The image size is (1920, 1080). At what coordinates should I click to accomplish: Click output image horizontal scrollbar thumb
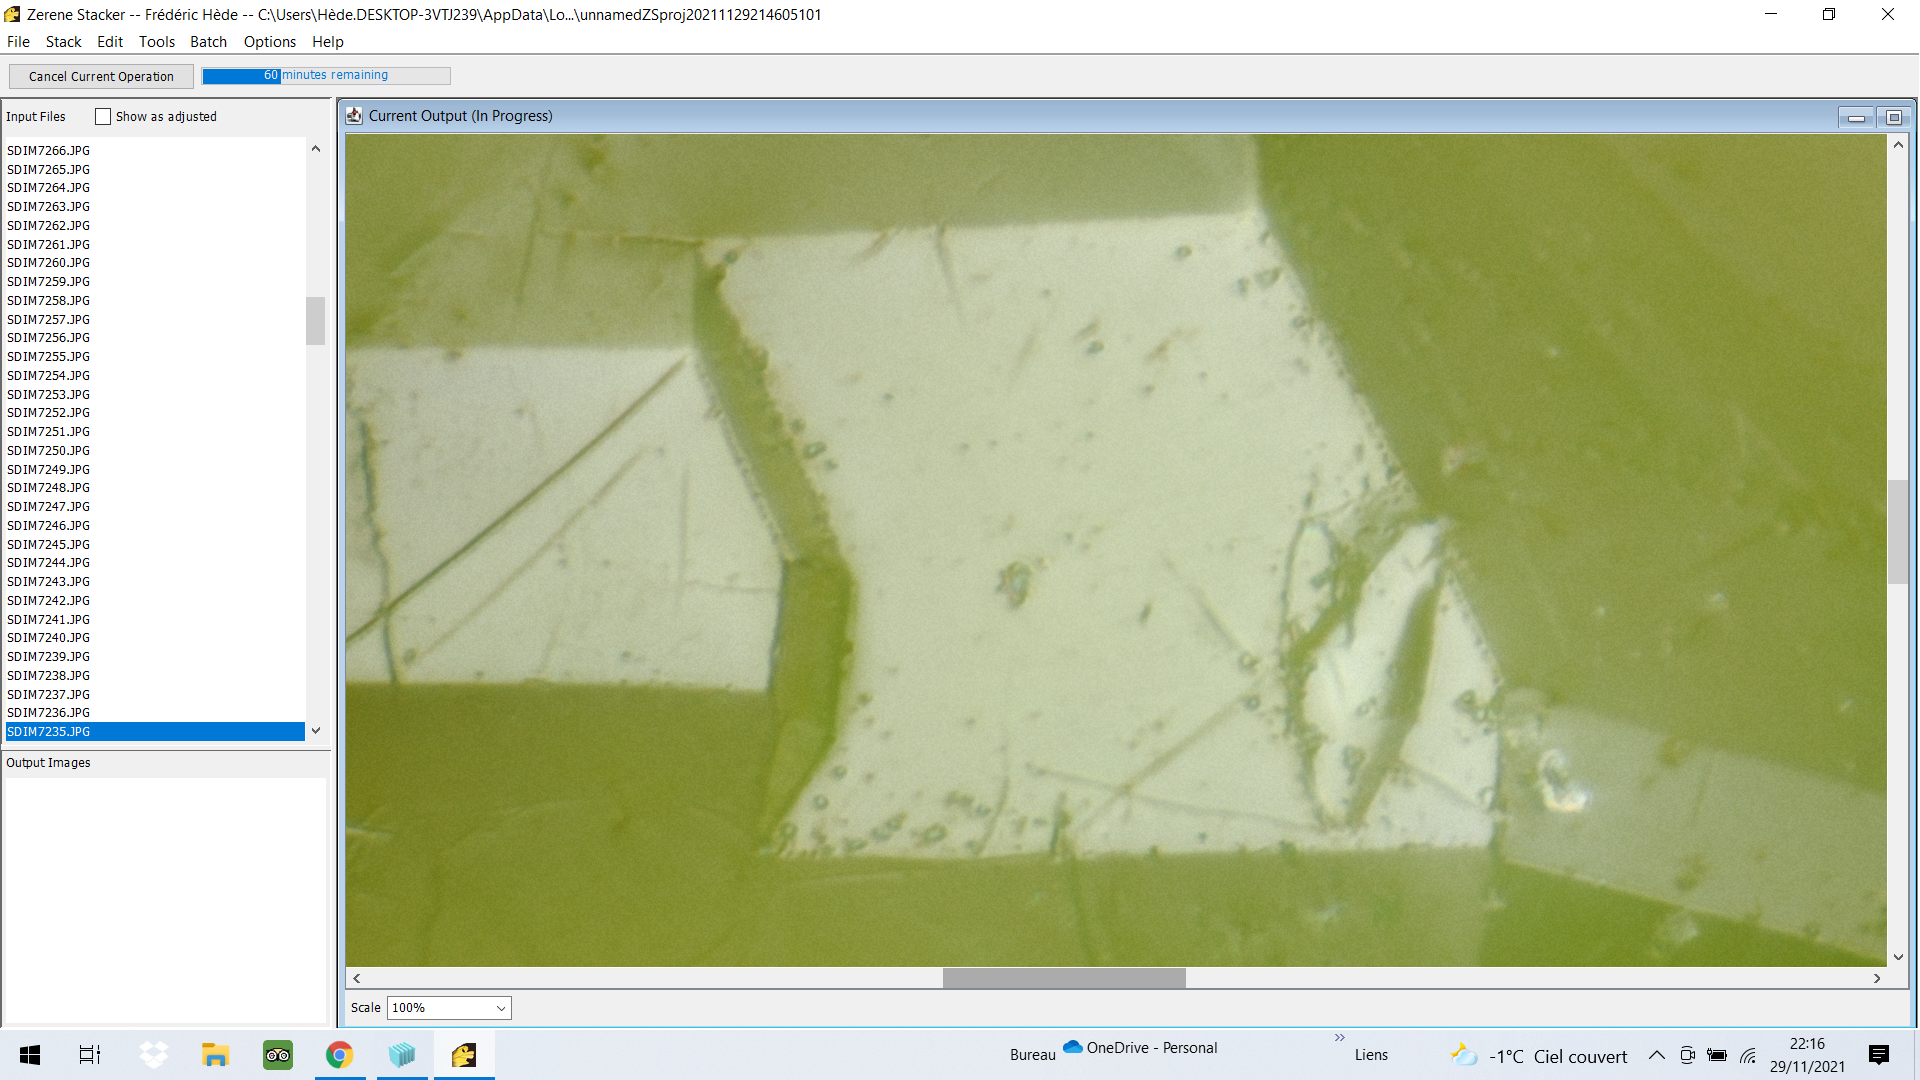pos(1064,978)
